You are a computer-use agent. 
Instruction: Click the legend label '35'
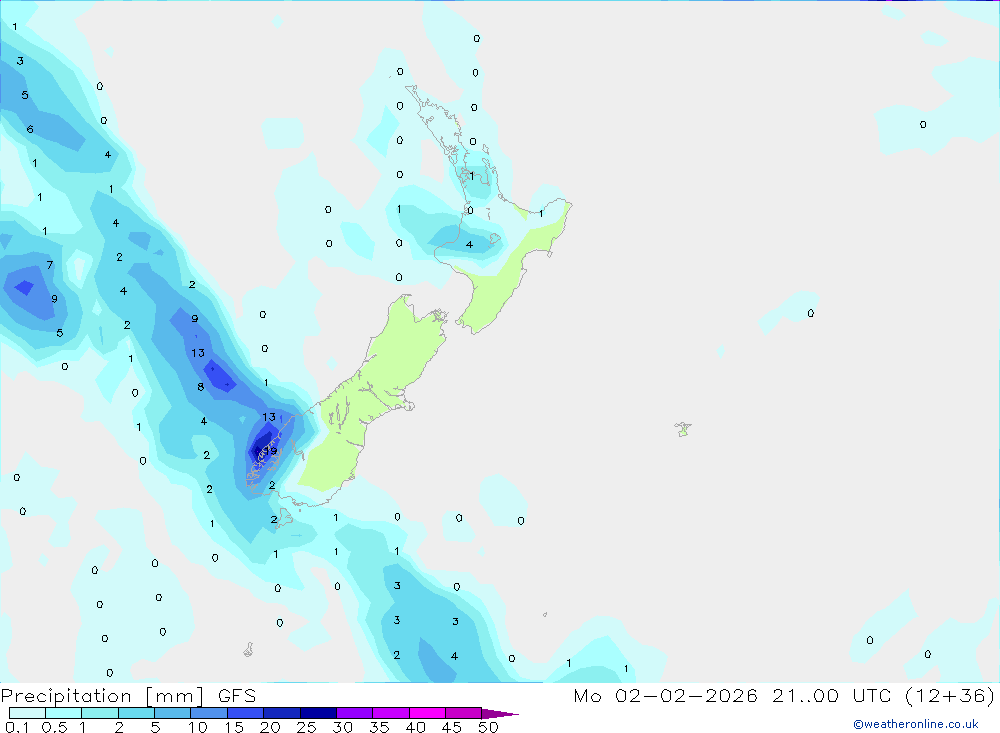pos(379,727)
